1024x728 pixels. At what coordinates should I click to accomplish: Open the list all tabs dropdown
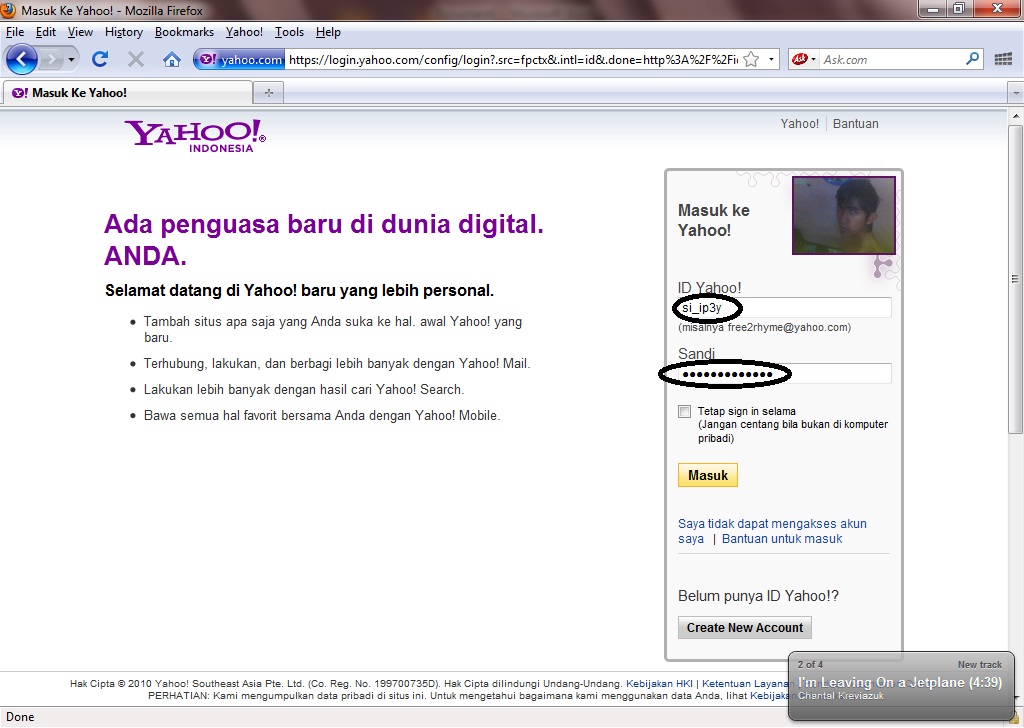point(1016,93)
